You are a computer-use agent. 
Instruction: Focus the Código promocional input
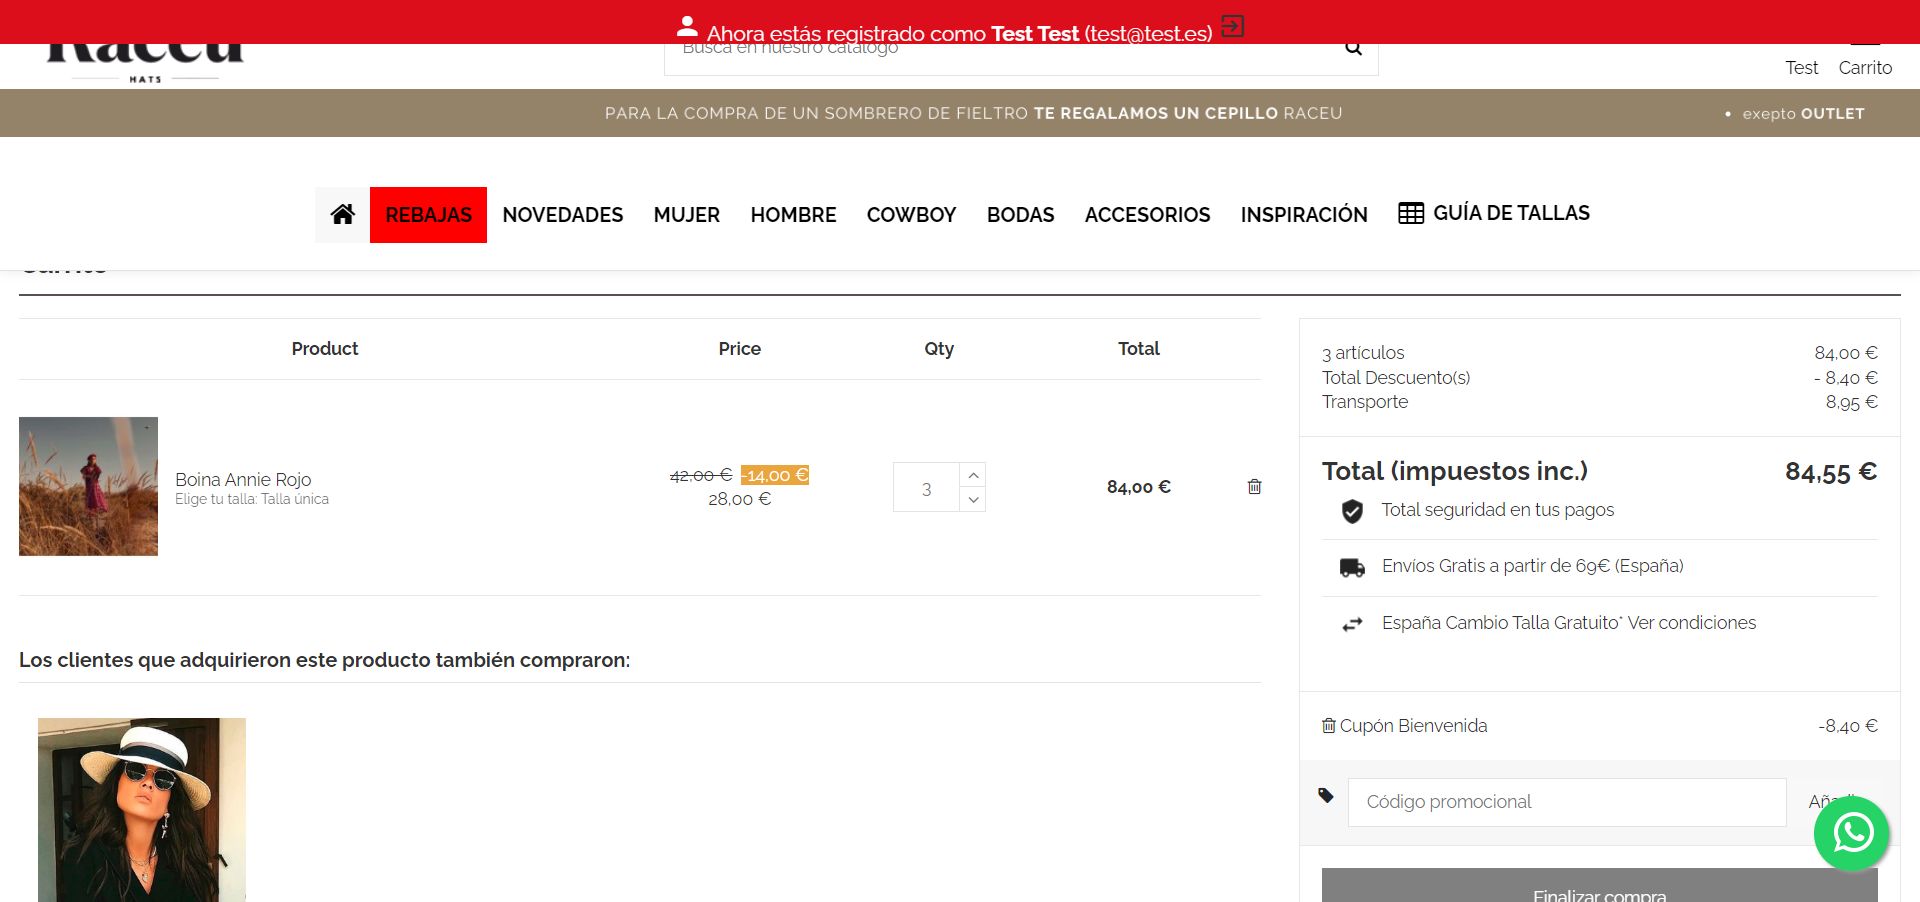point(1567,802)
